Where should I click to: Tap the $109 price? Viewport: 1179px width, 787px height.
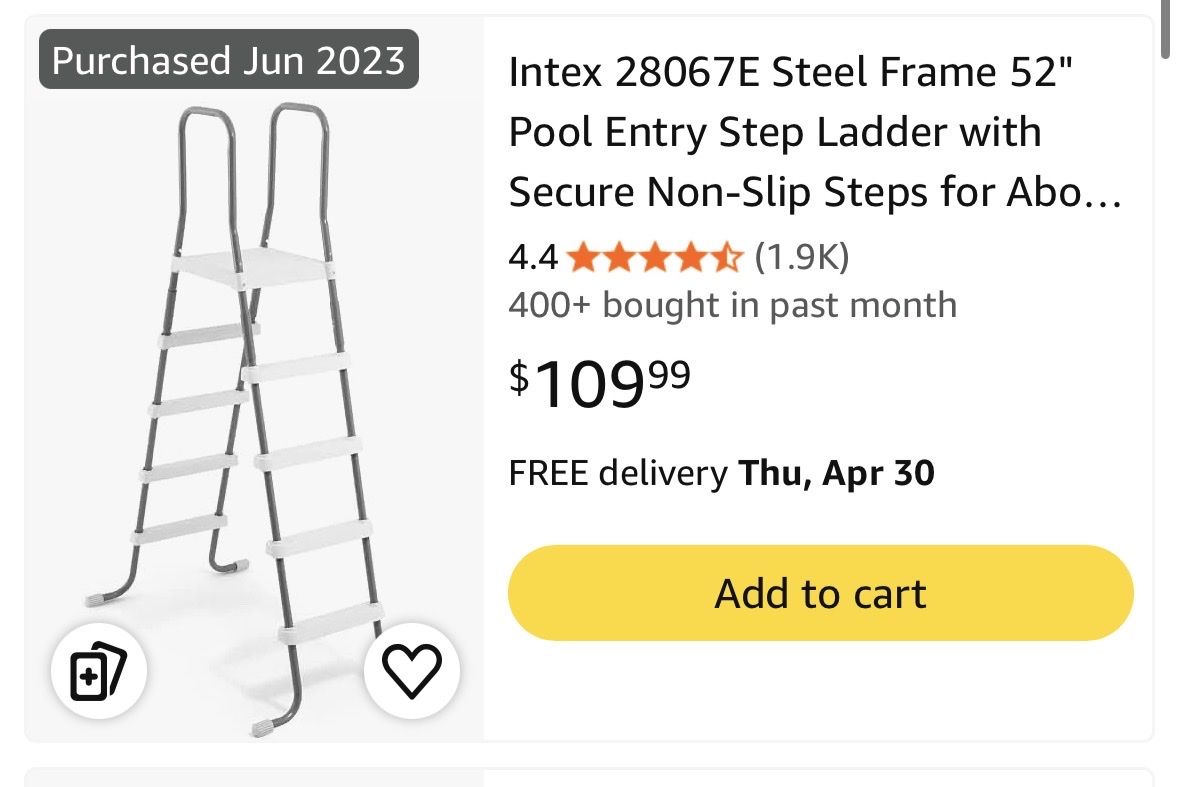[600, 384]
